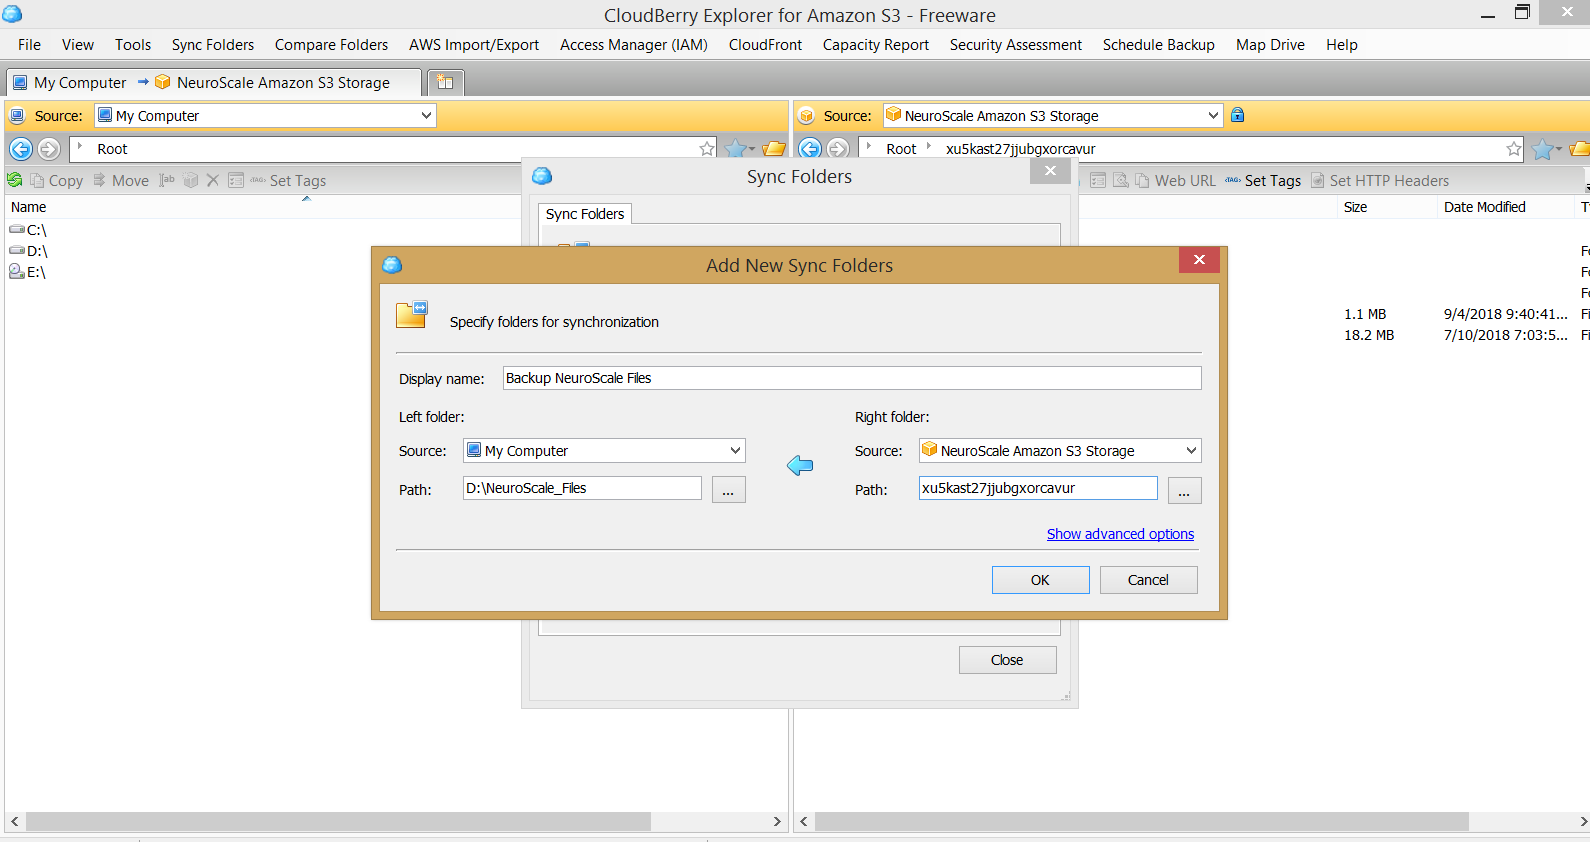1590x842 pixels.
Task: Open the Access Manager (IAM) menu
Action: click(x=634, y=45)
